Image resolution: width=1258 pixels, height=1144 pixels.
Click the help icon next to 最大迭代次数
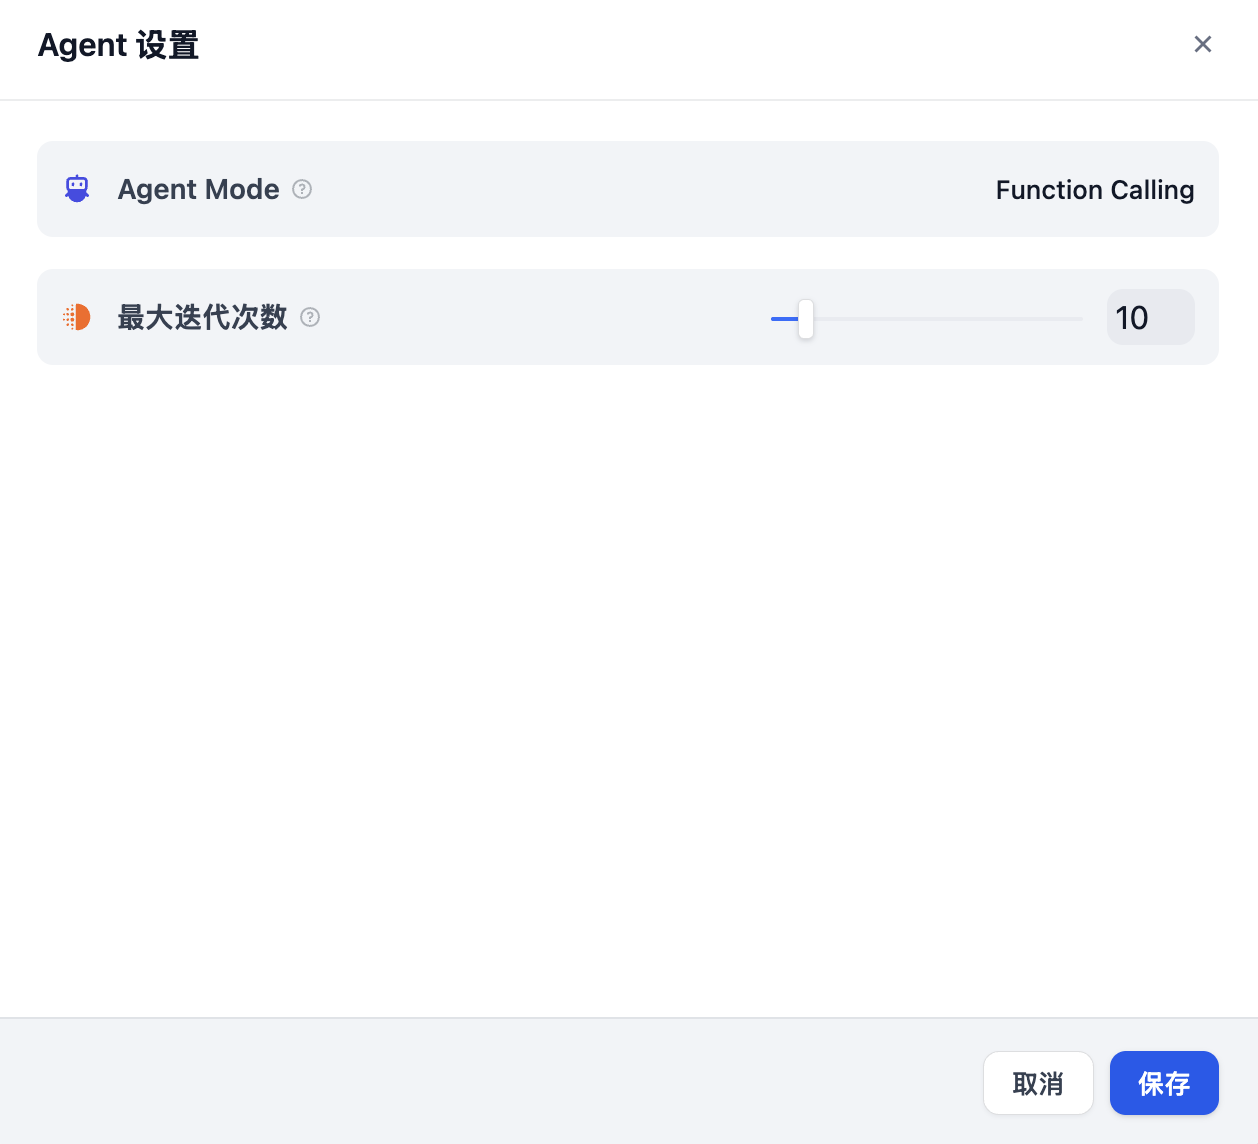pos(310,317)
